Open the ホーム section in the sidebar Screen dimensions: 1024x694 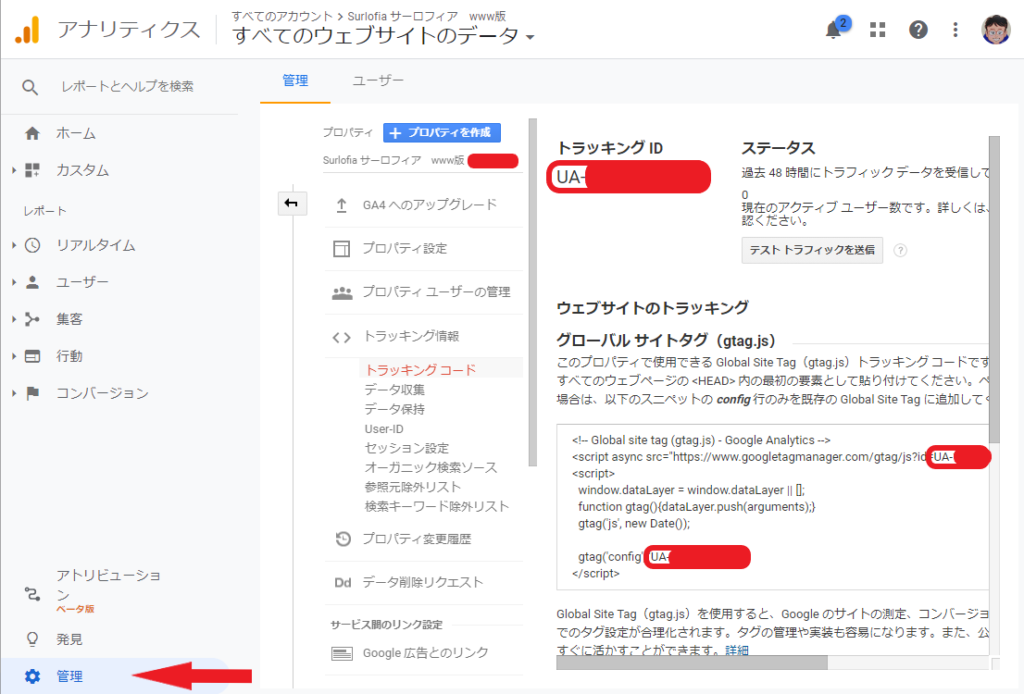[75, 132]
